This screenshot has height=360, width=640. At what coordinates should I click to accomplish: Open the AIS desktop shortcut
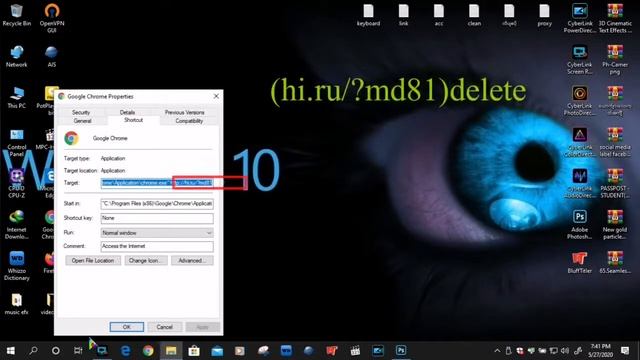point(51,56)
